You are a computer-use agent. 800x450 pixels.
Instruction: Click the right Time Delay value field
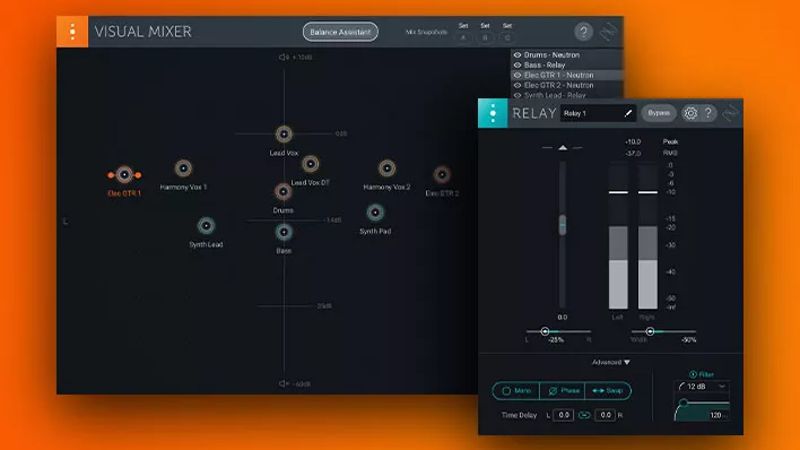605,415
